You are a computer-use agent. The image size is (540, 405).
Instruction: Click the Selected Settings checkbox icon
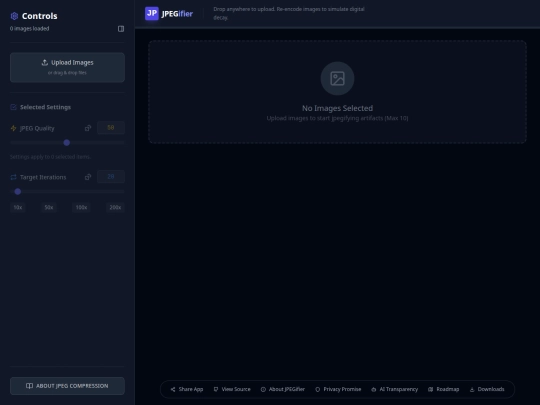13,107
